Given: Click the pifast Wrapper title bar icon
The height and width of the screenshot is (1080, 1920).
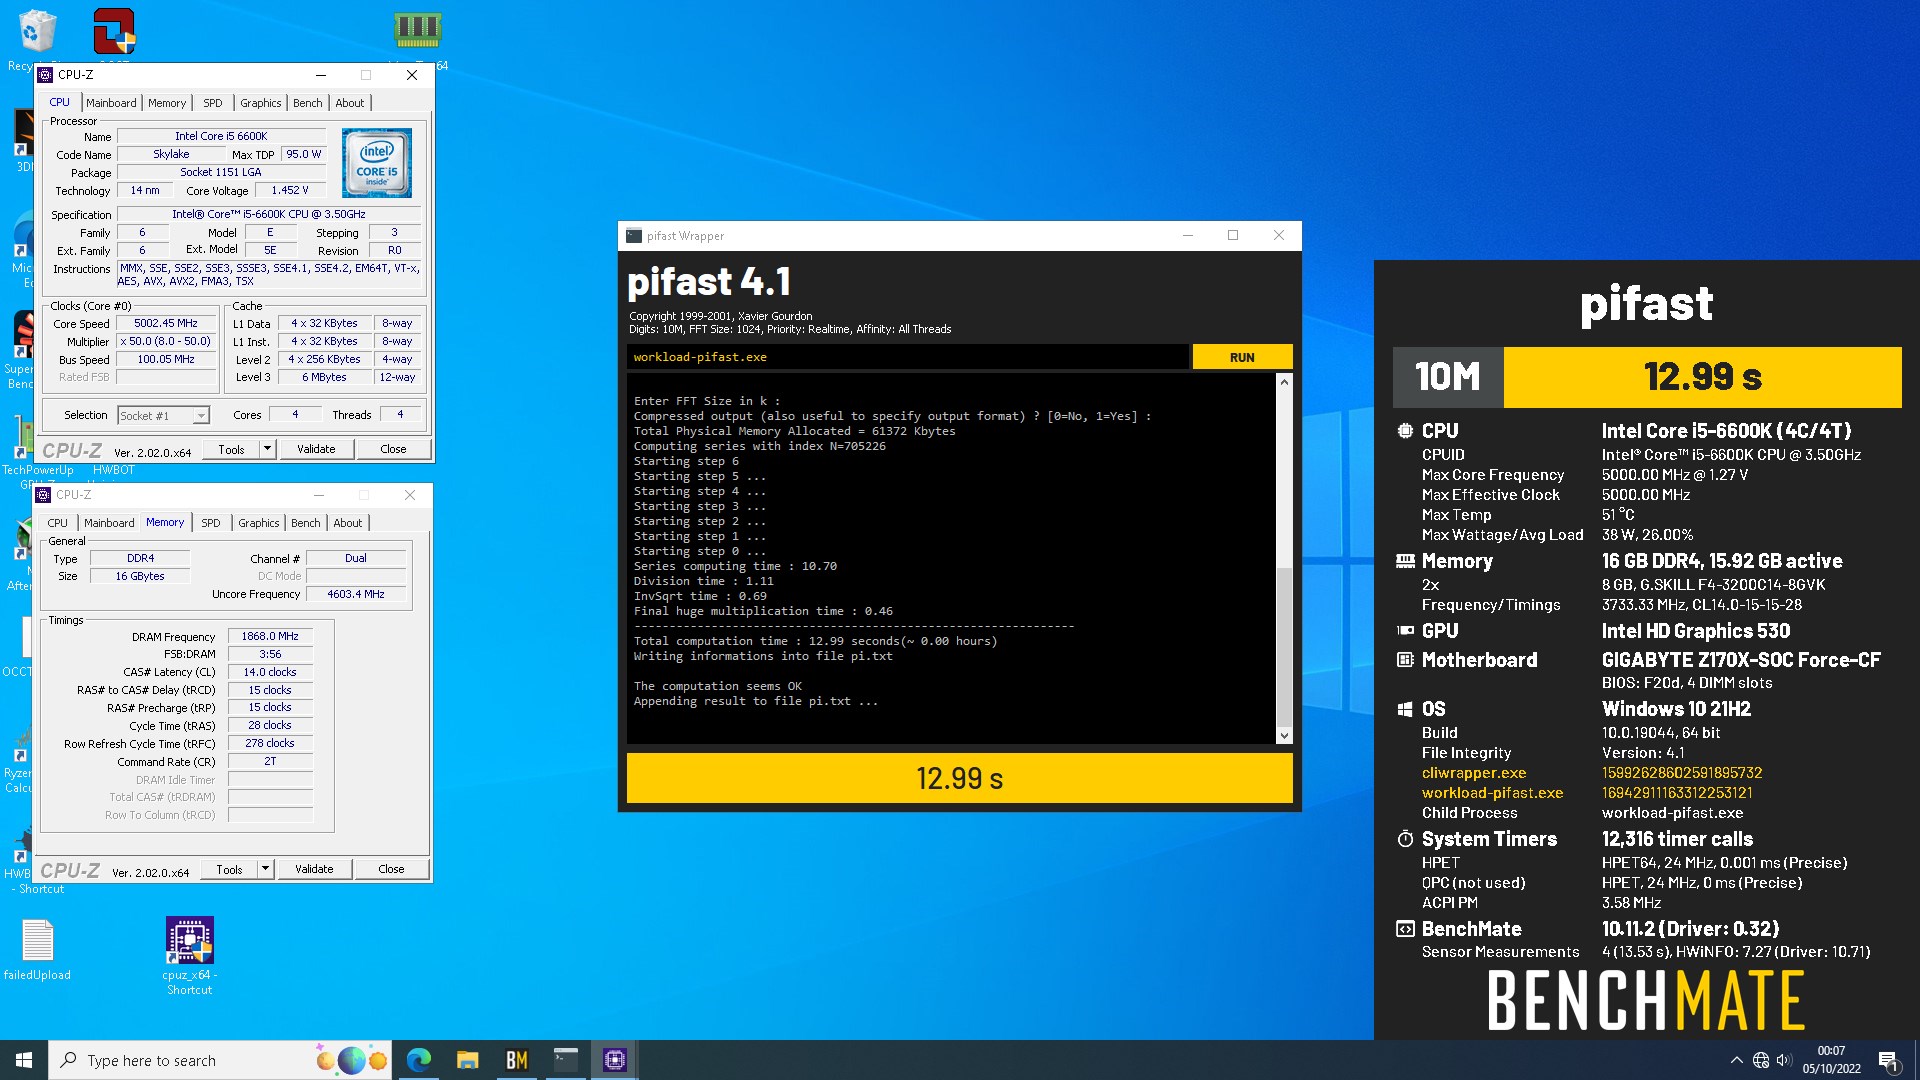Looking at the screenshot, I should click(x=634, y=236).
